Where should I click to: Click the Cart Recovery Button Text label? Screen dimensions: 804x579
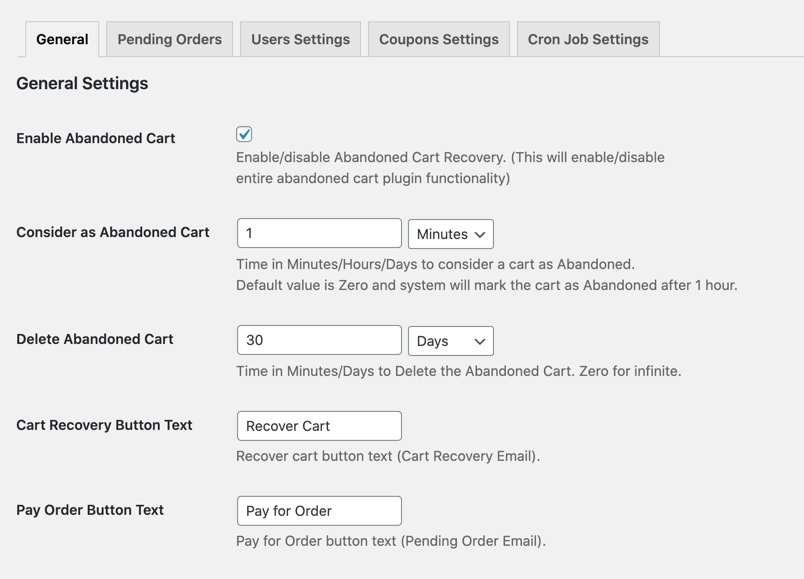[104, 425]
